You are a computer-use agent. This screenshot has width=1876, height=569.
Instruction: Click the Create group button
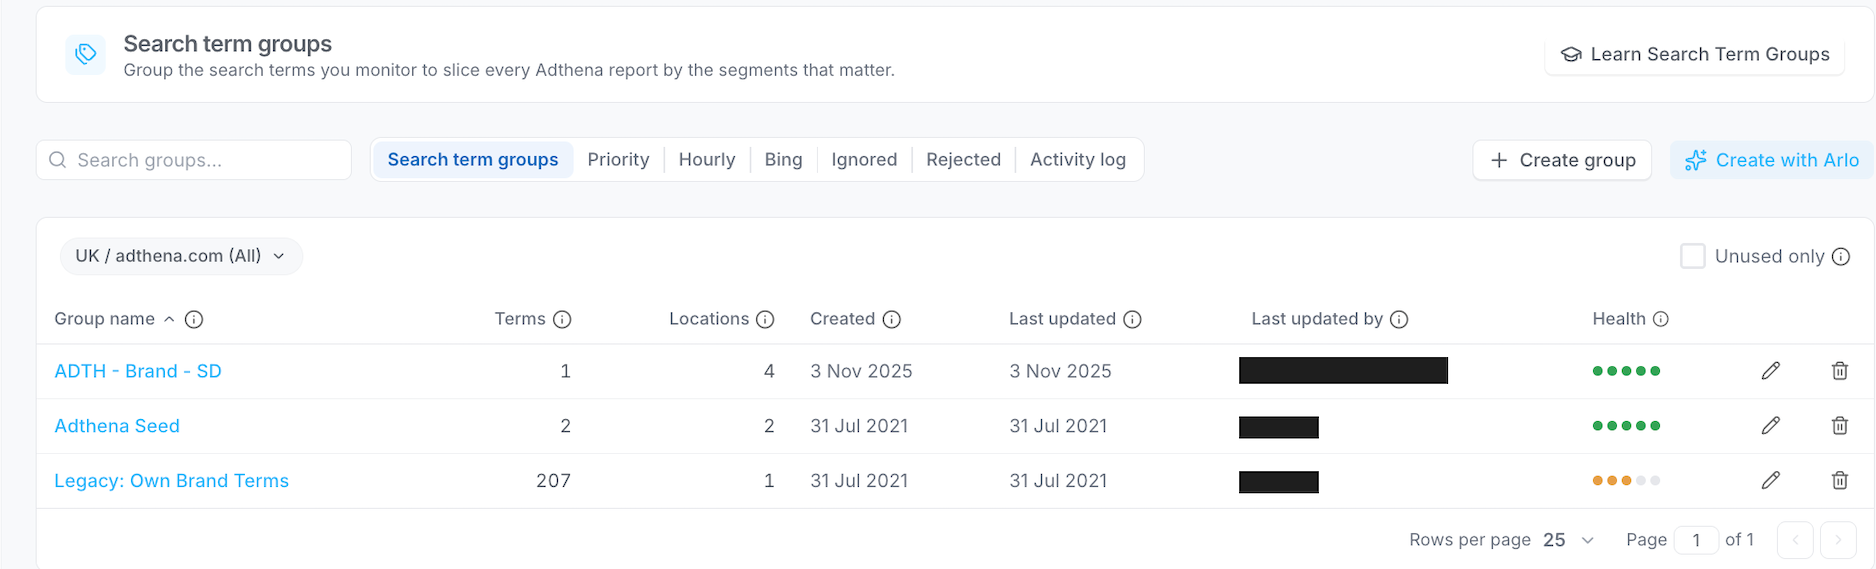tap(1562, 160)
